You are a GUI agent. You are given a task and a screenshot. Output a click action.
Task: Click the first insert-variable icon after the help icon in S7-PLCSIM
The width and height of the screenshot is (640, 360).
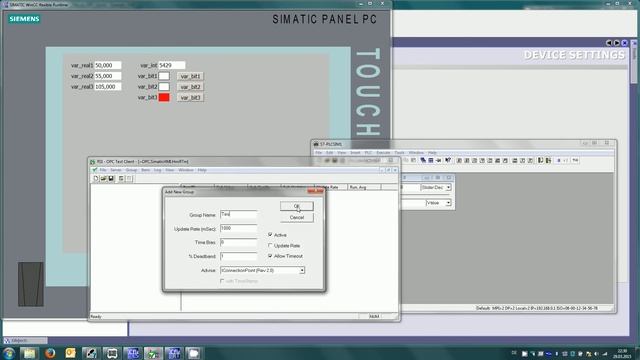pyautogui.click(x=459, y=160)
